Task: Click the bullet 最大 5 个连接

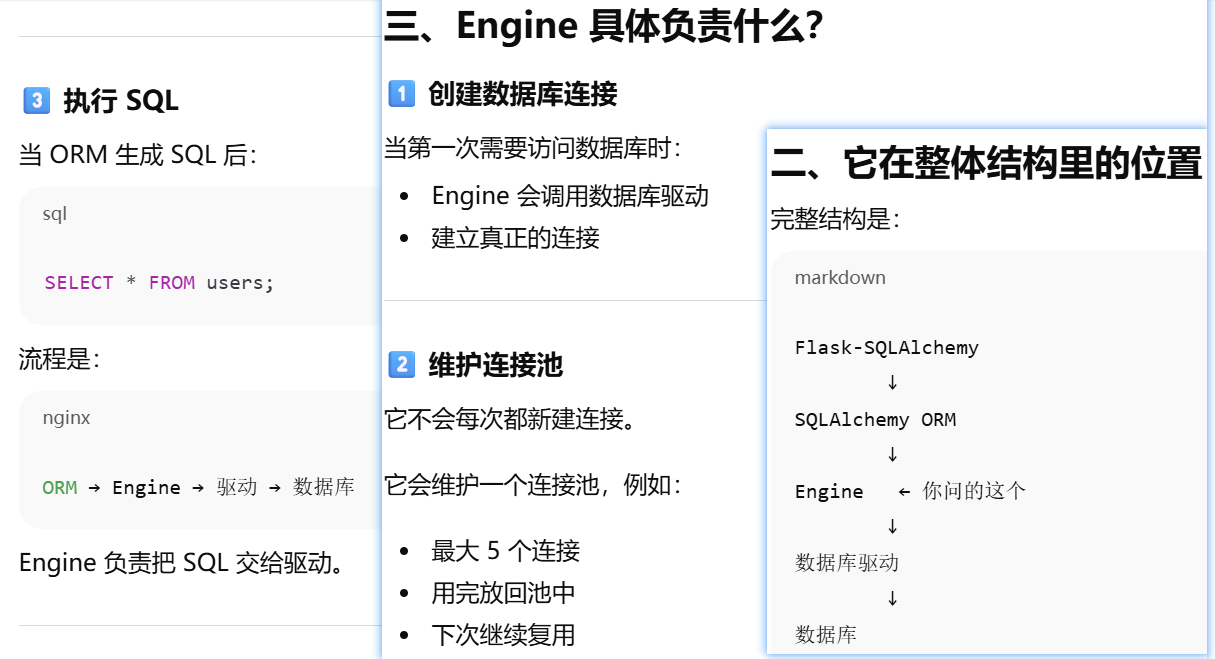Action: tap(505, 551)
